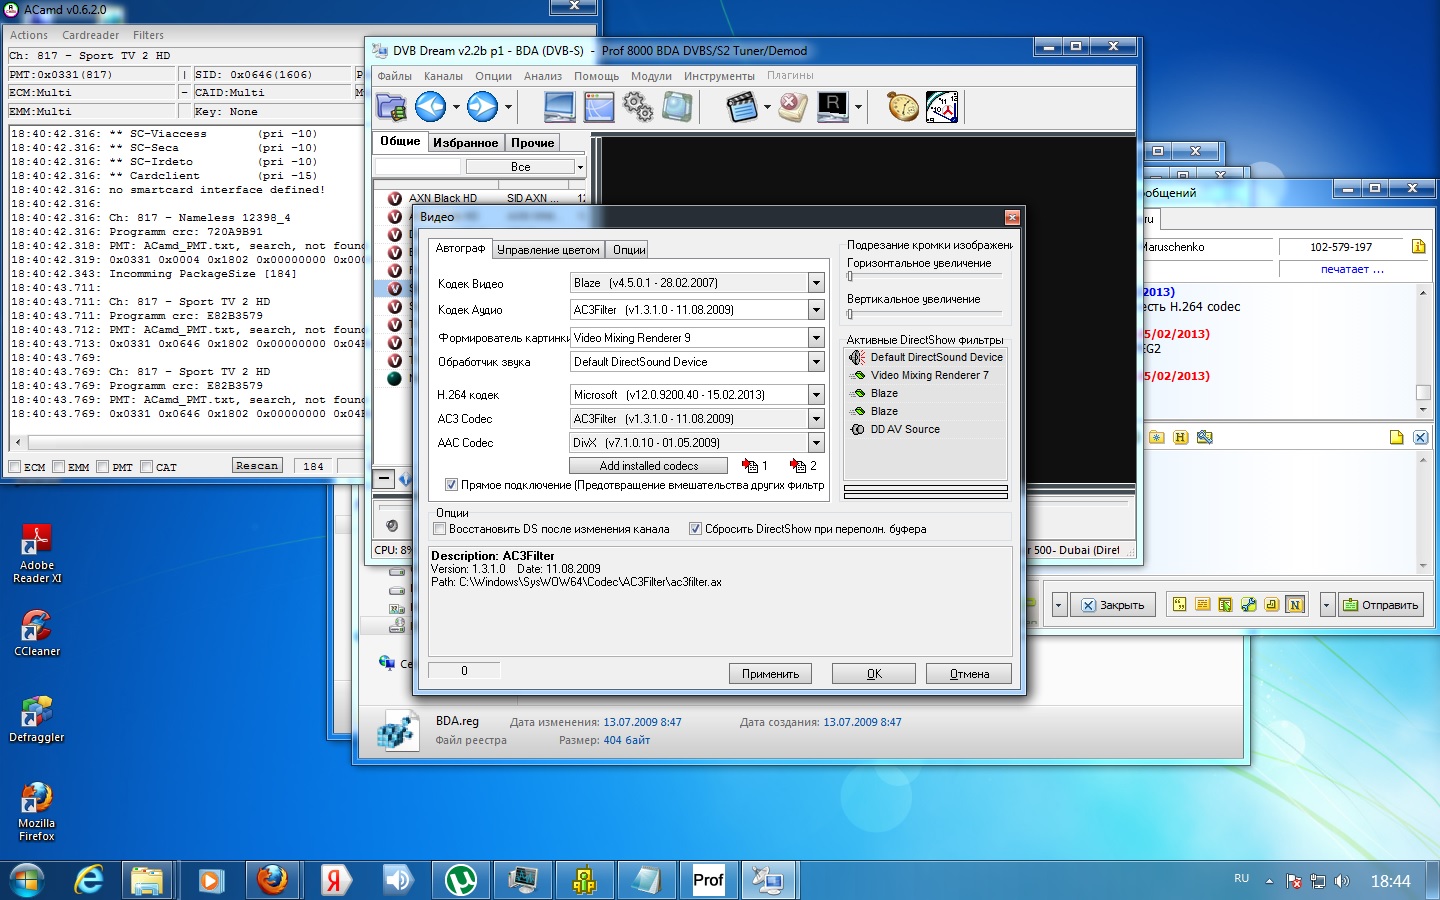Click the clapperboard recording icon
Screen dimensions: 1440x900
742,106
